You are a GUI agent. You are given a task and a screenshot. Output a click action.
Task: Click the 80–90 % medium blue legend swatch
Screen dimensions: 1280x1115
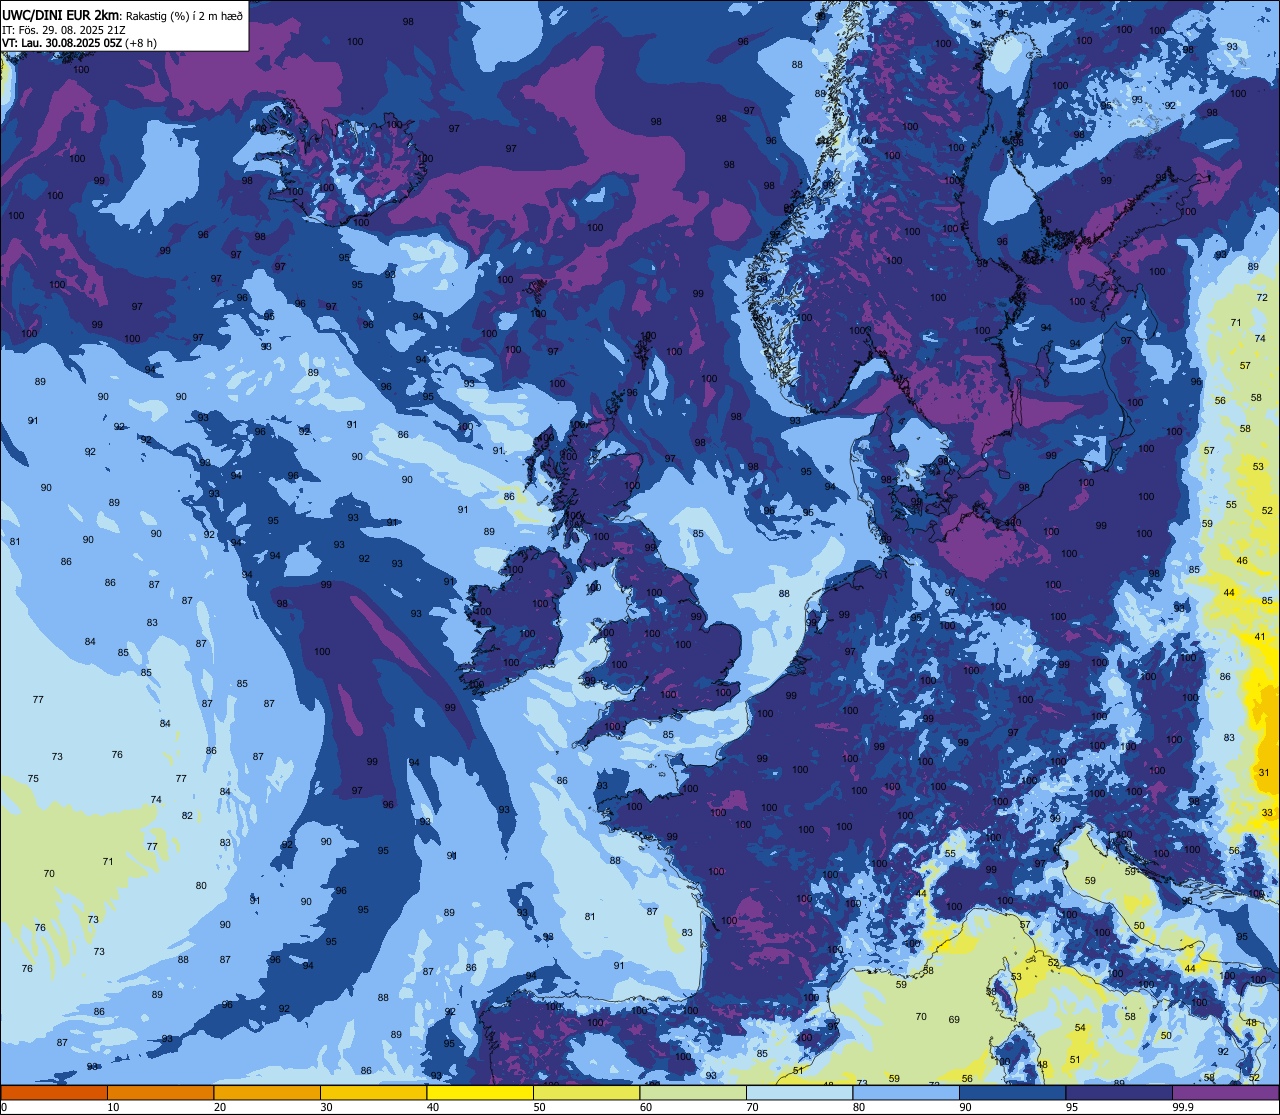[x=906, y=1092]
